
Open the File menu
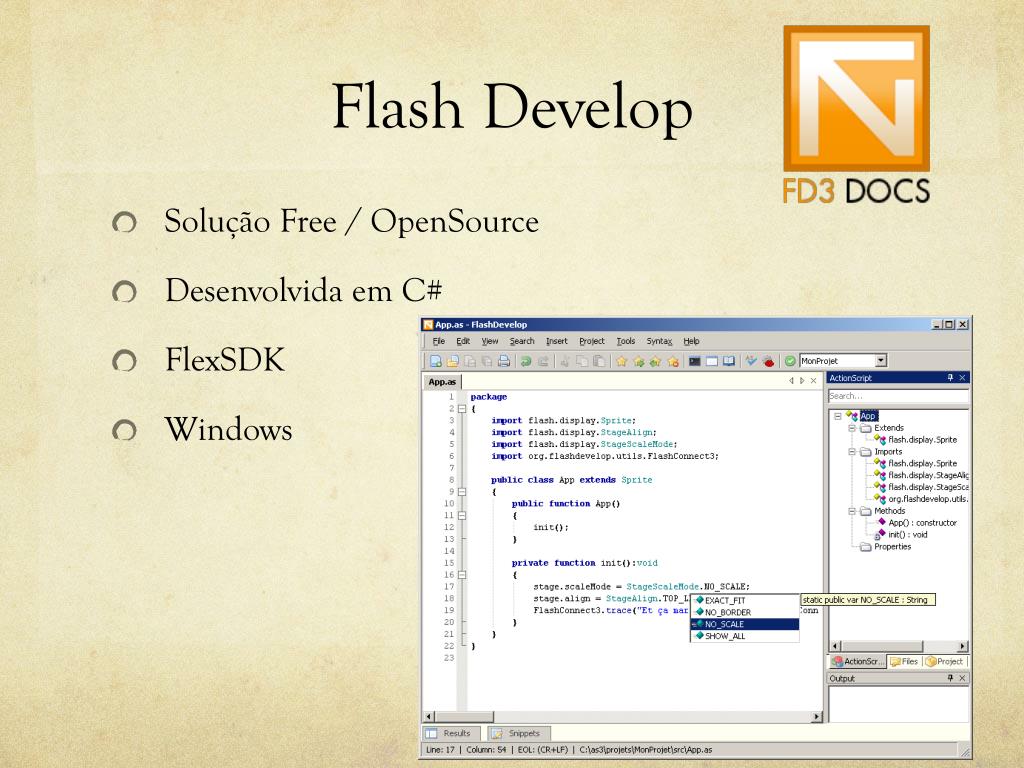click(439, 341)
